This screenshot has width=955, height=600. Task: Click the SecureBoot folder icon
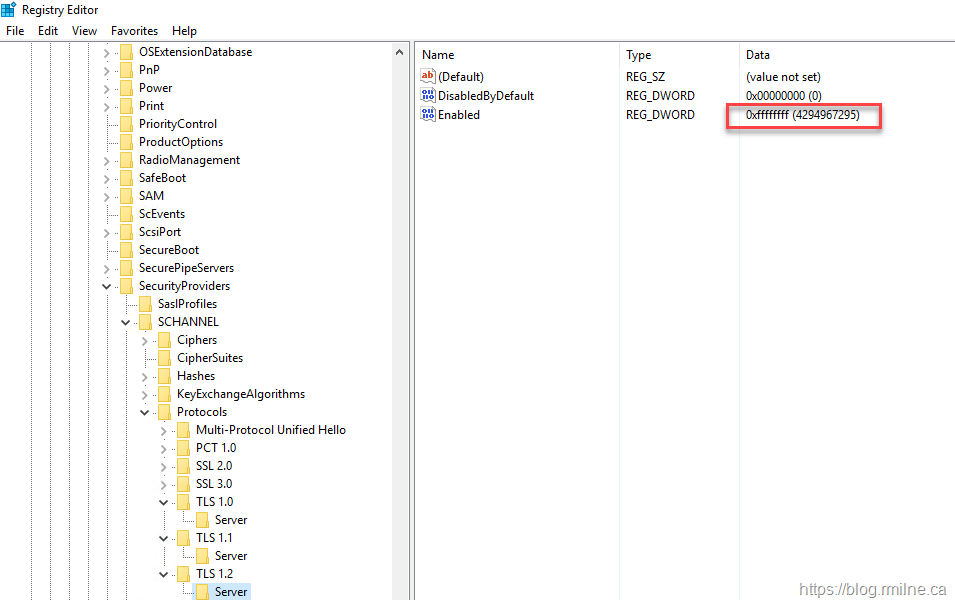point(126,250)
